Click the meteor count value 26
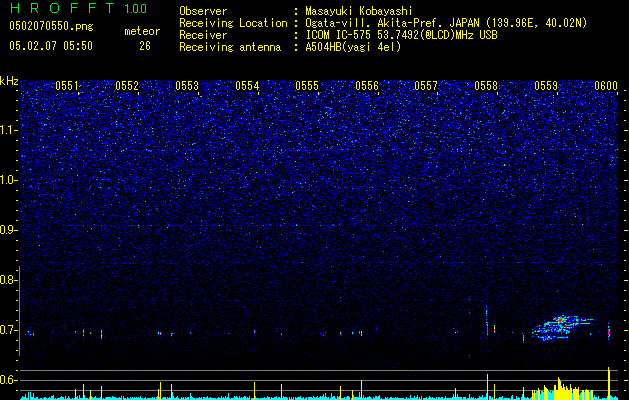Image resolution: width=629 pixels, height=400 pixels. pos(145,46)
